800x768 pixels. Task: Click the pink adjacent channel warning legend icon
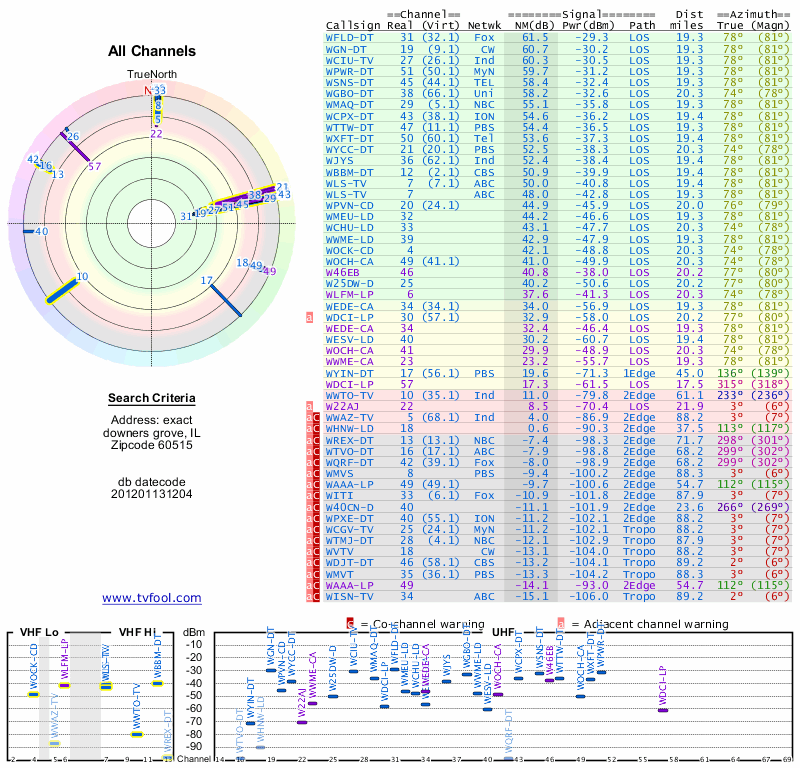[562, 624]
